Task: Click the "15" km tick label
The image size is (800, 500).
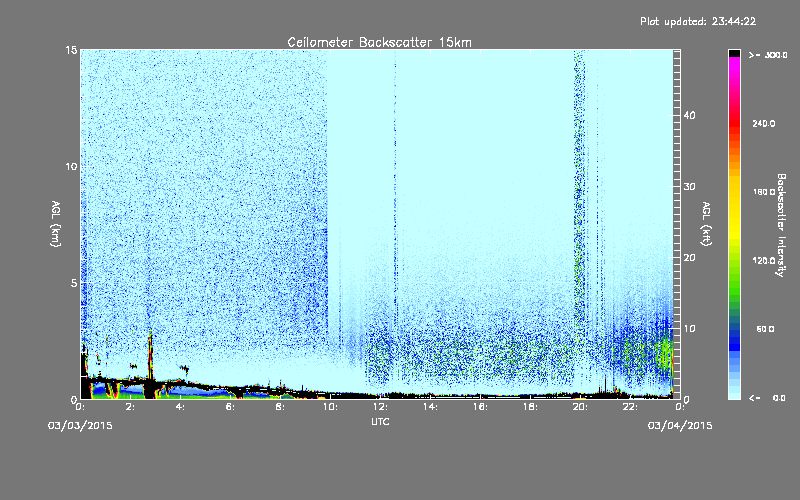Action: pos(71,50)
